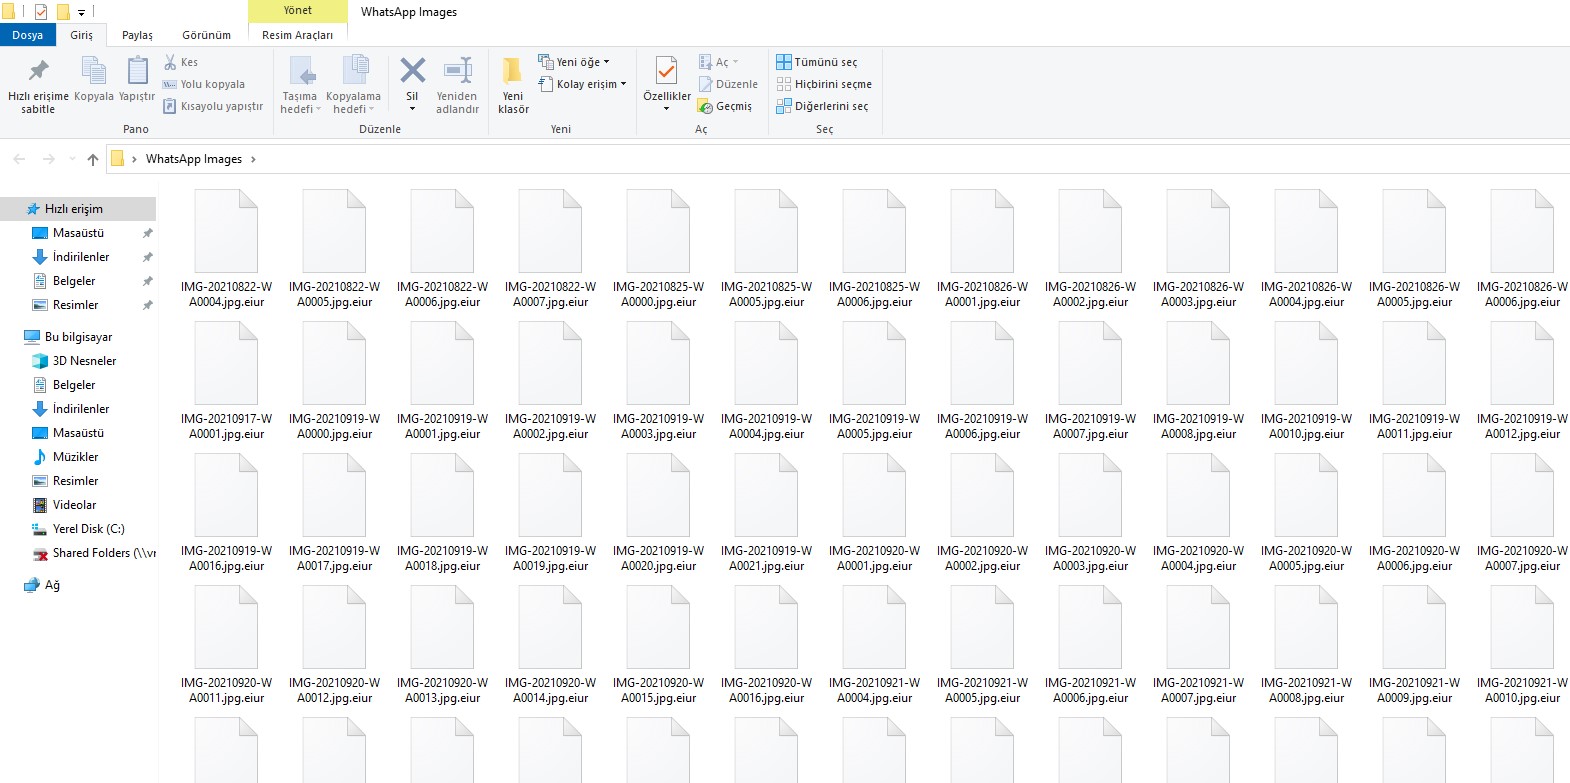Image resolution: width=1570 pixels, height=783 pixels.
Task: Open Özellikler using the checkmark icon
Action: [x=666, y=71]
